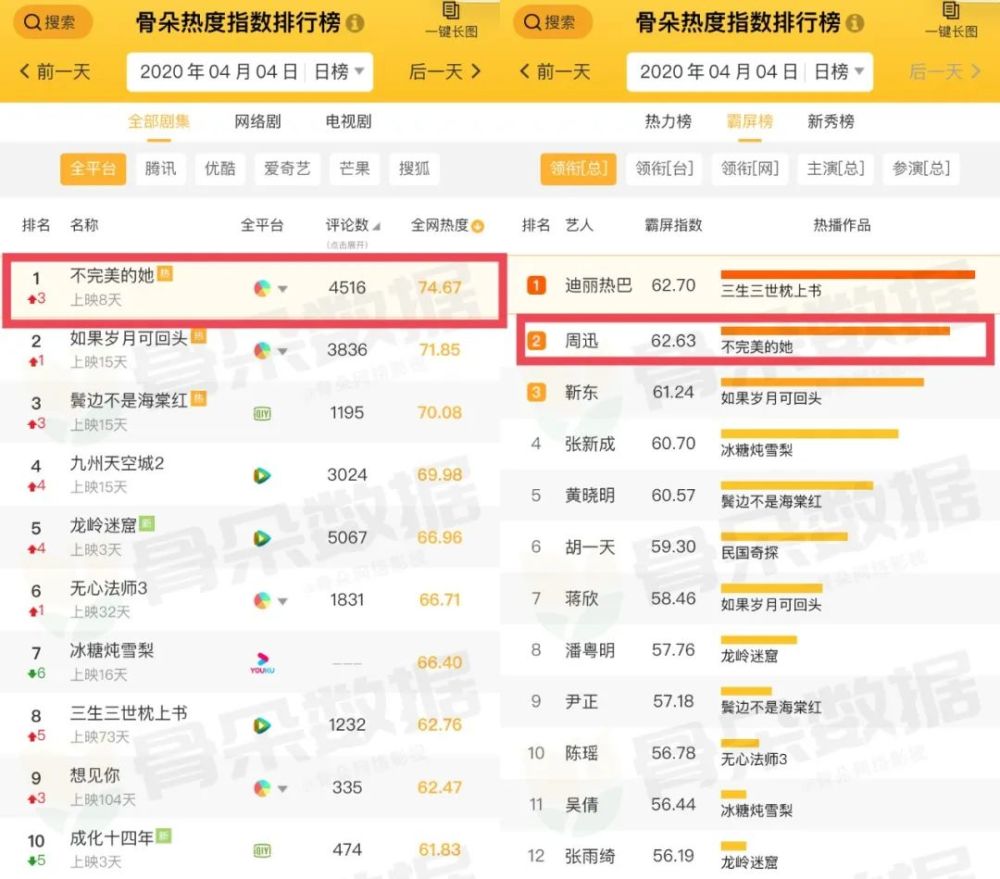Click the green new badge next to 成化十四年
This screenshot has width=1000, height=879.
164,836
